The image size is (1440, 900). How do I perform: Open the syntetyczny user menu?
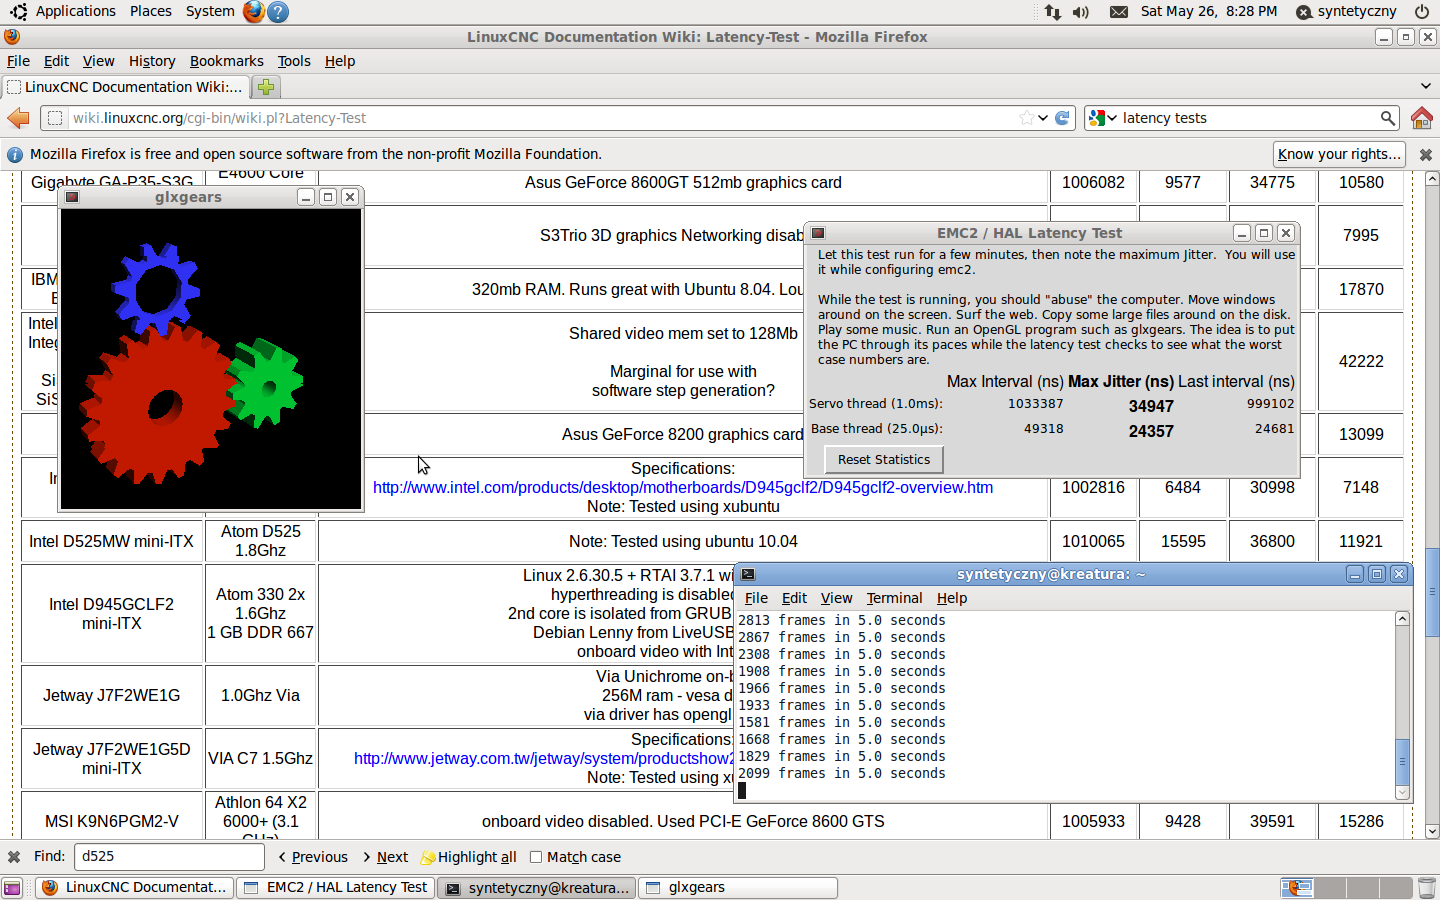point(1346,12)
